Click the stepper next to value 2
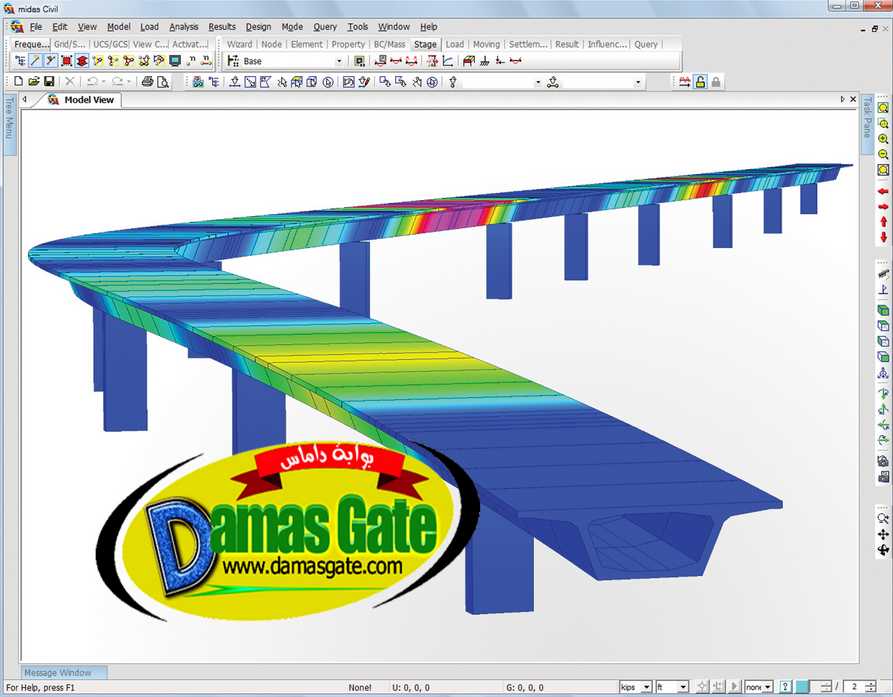 (870, 687)
